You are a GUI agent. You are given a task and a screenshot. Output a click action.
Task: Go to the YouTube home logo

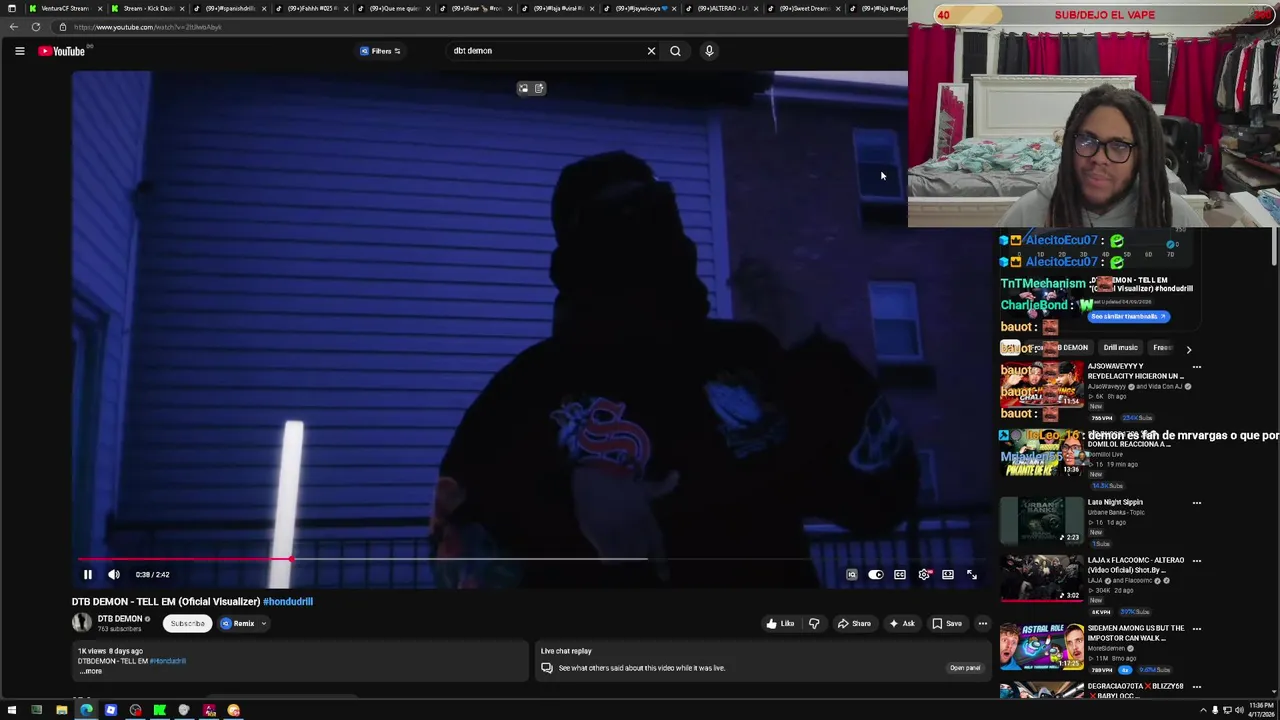coord(62,51)
